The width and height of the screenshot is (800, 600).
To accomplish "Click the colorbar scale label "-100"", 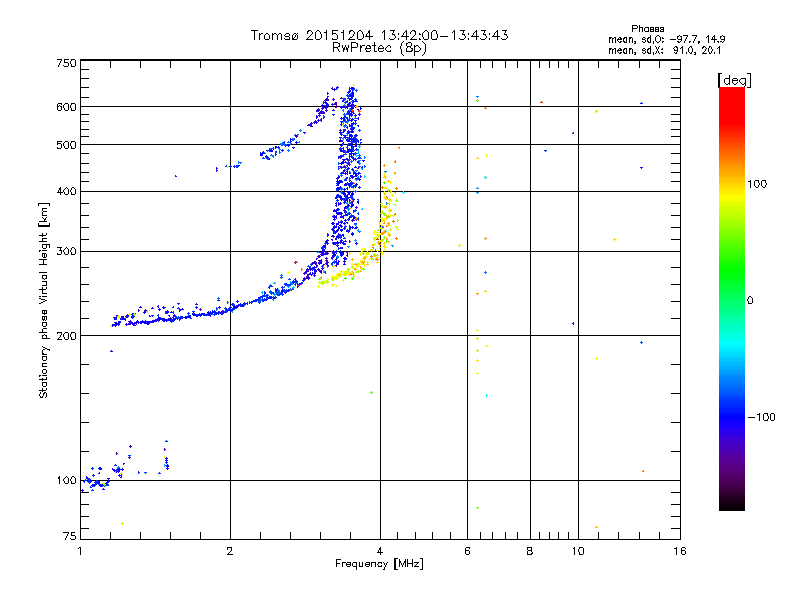I will (x=761, y=417).
